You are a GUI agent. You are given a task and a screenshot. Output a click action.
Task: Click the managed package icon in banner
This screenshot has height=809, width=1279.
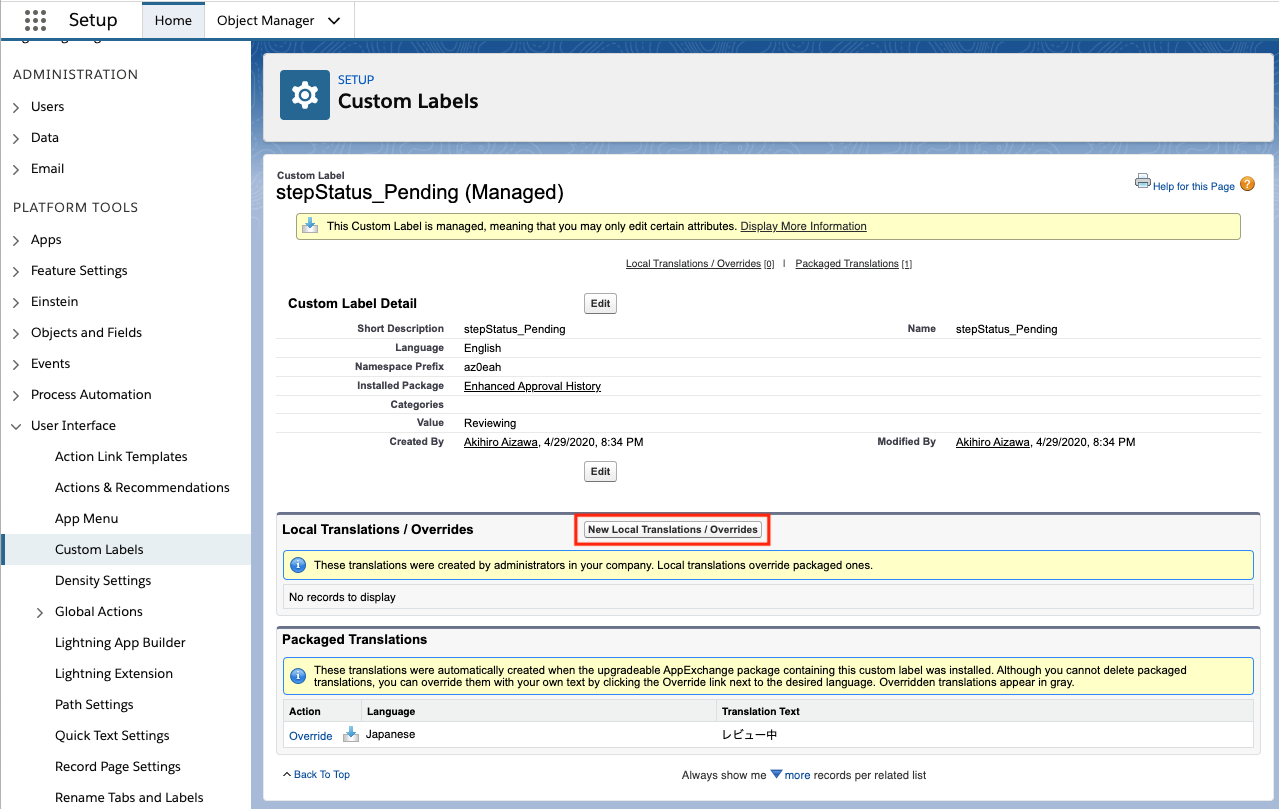310,226
